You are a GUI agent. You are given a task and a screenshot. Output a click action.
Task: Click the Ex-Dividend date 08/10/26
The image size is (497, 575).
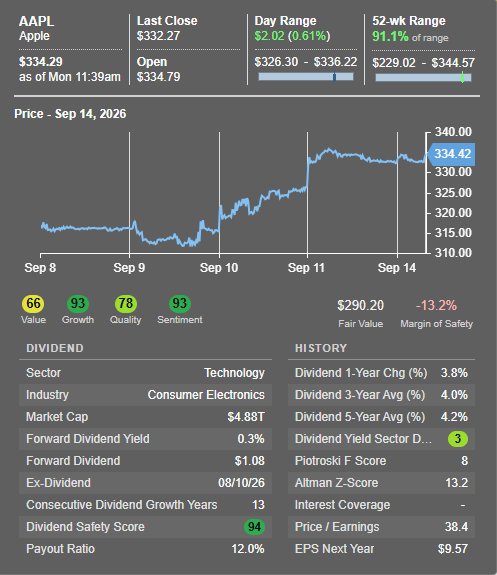click(241, 483)
